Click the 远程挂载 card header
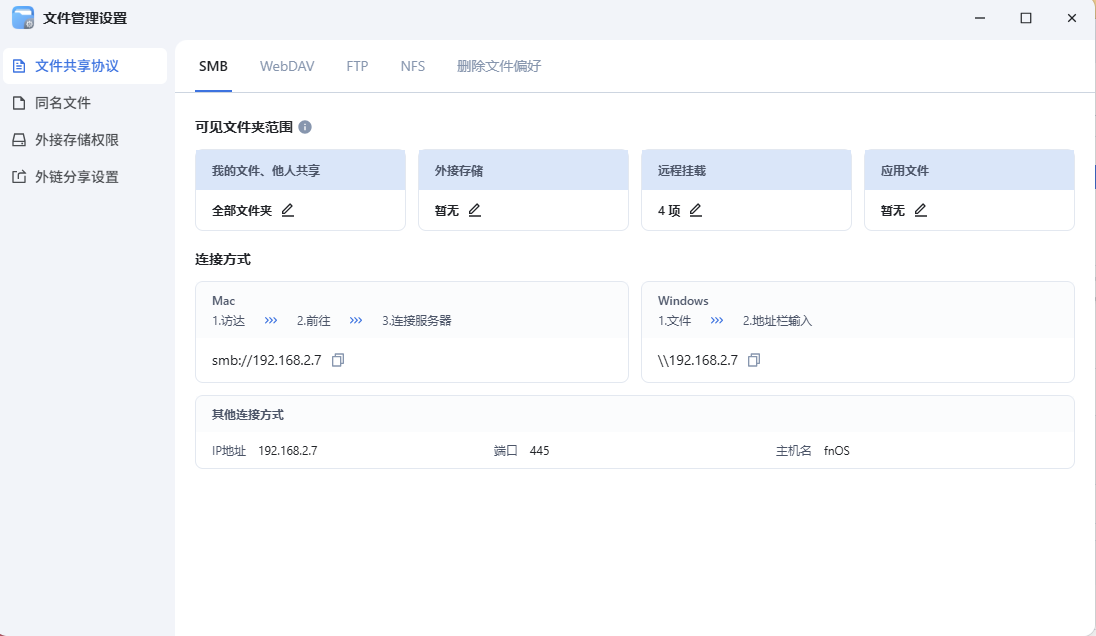The height and width of the screenshot is (636, 1096). [x=747, y=170]
